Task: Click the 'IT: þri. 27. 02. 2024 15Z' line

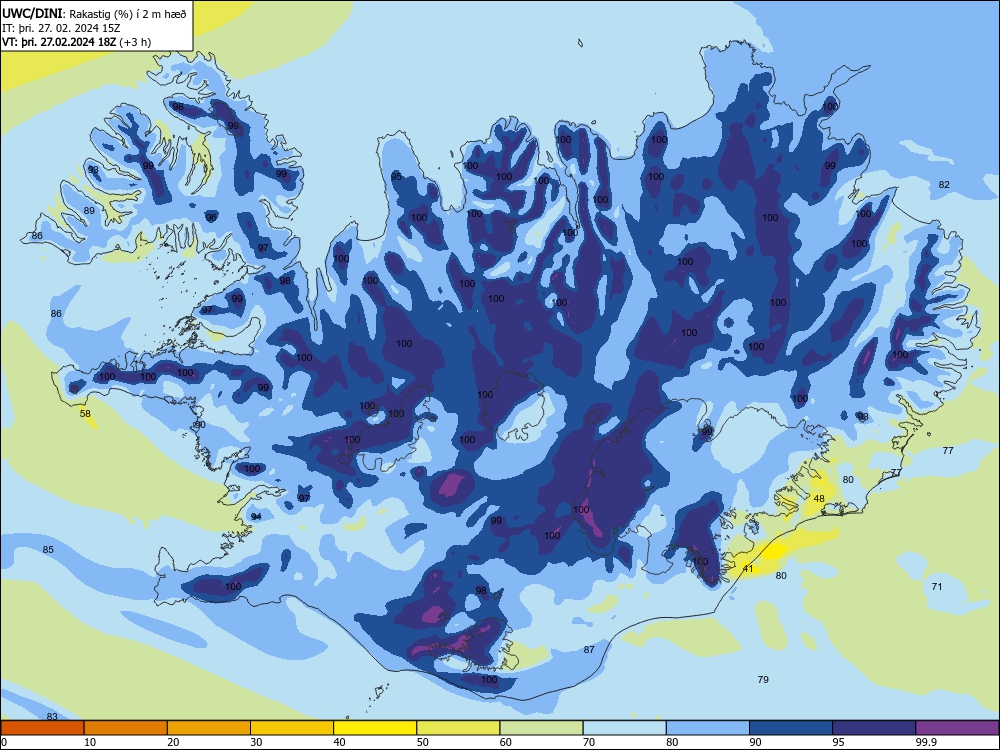Action: [x=61, y=28]
